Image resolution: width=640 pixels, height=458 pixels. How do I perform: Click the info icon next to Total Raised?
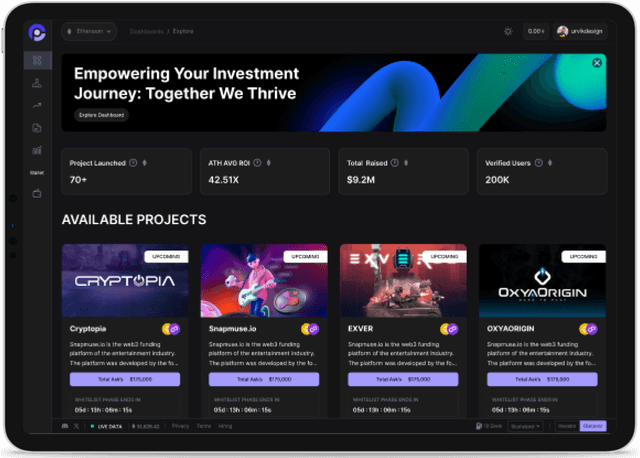(x=395, y=163)
